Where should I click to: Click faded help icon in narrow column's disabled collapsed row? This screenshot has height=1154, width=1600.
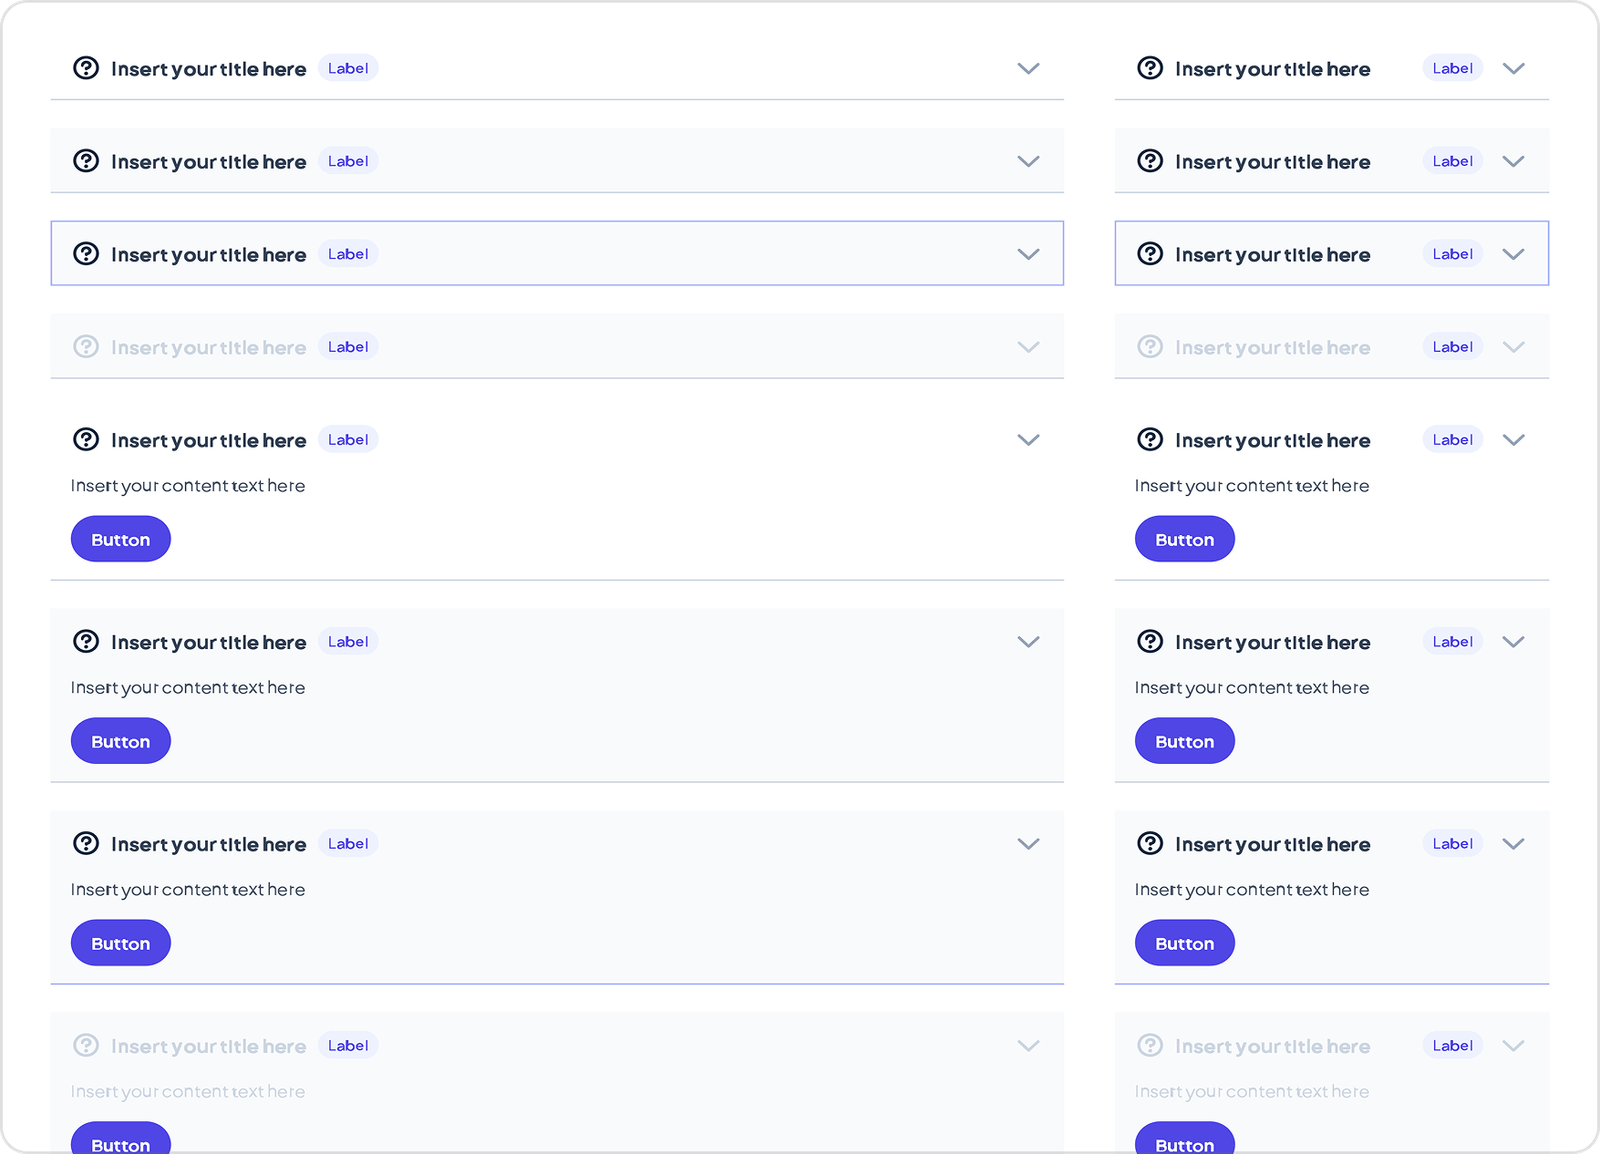pos(1150,347)
